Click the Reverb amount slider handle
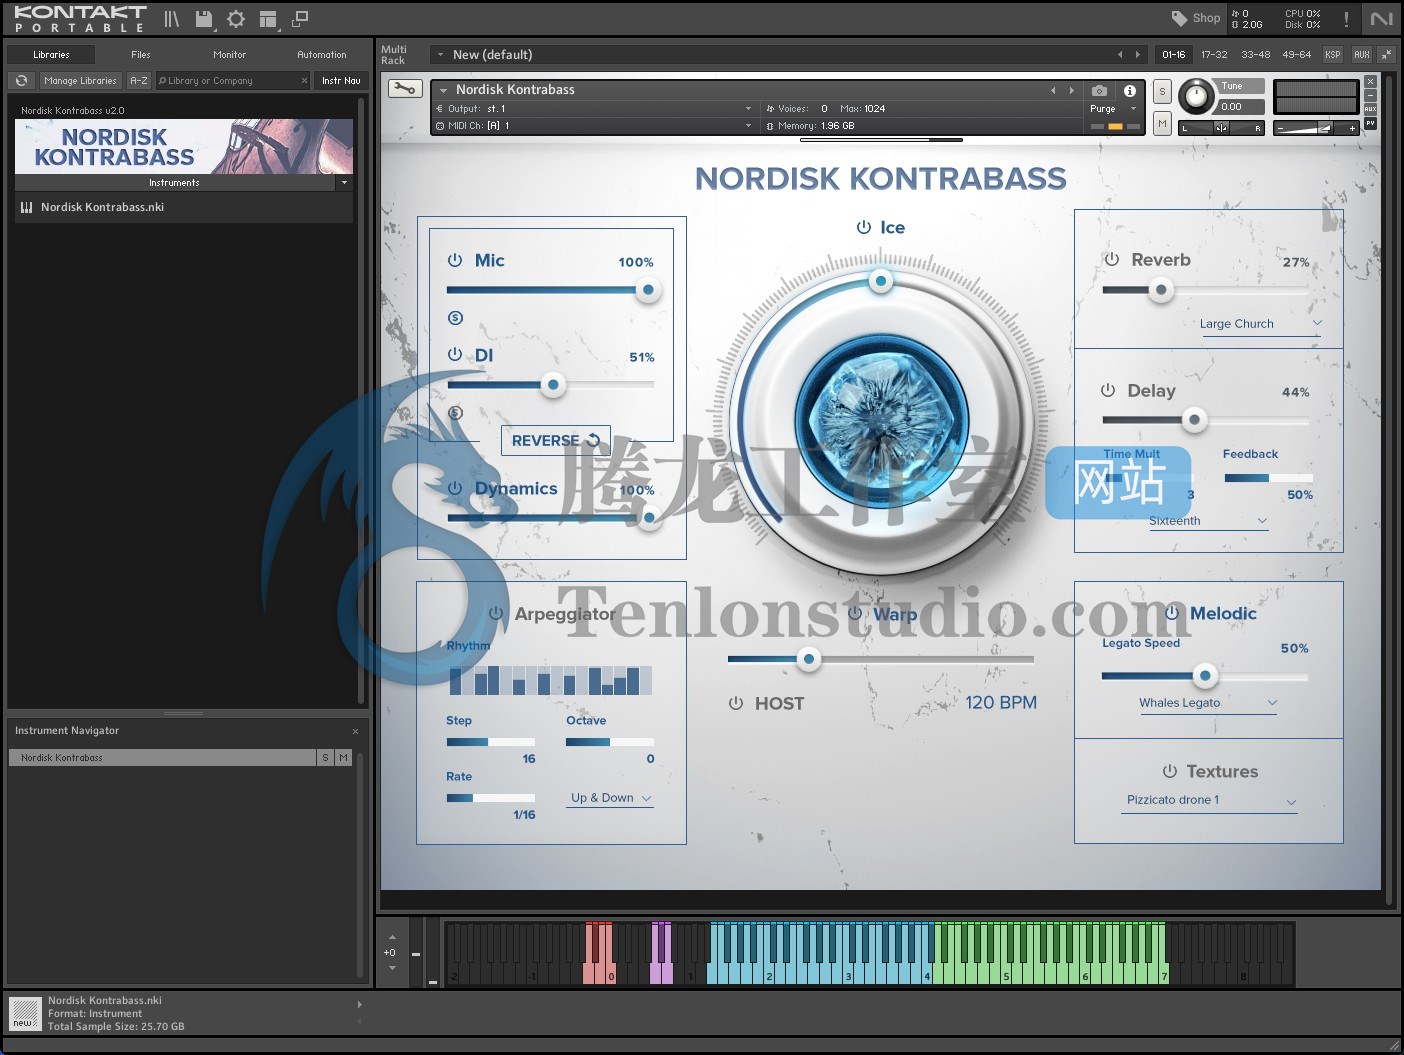This screenshot has width=1404, height=1055. pyautogui.click(x=1161, y=290)
